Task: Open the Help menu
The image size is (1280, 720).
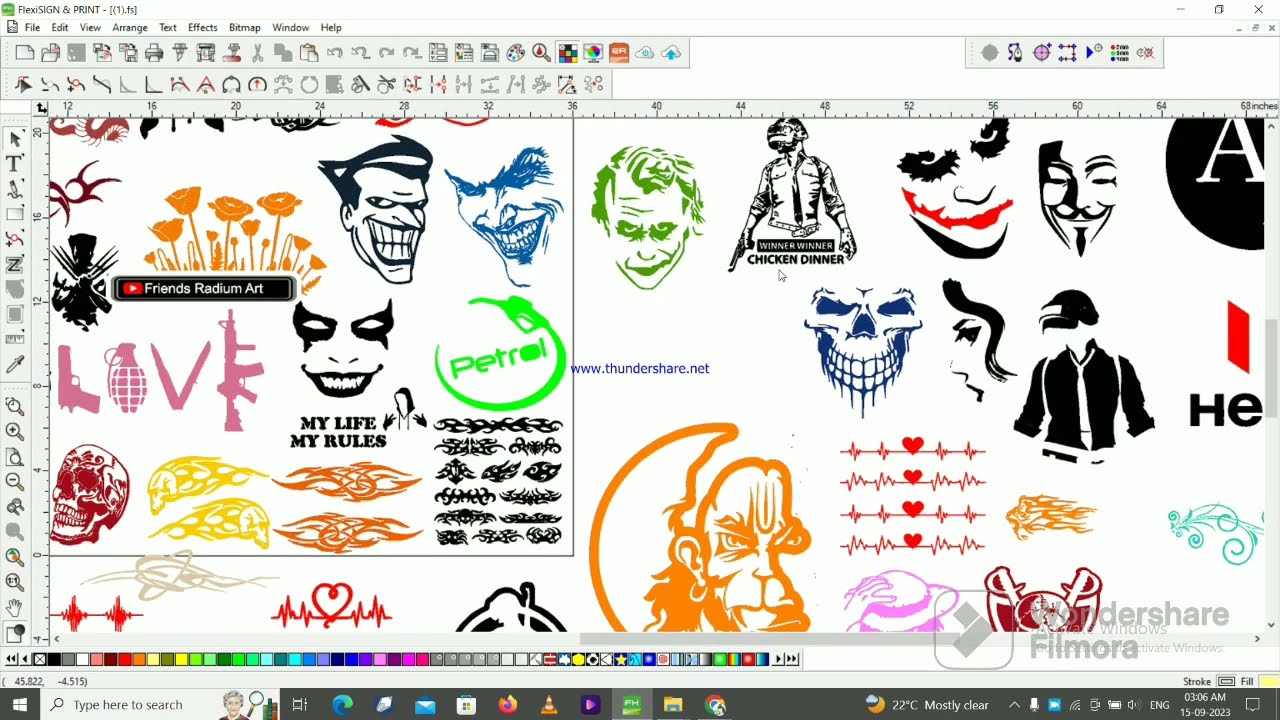Action: click(x=331, y=28)
